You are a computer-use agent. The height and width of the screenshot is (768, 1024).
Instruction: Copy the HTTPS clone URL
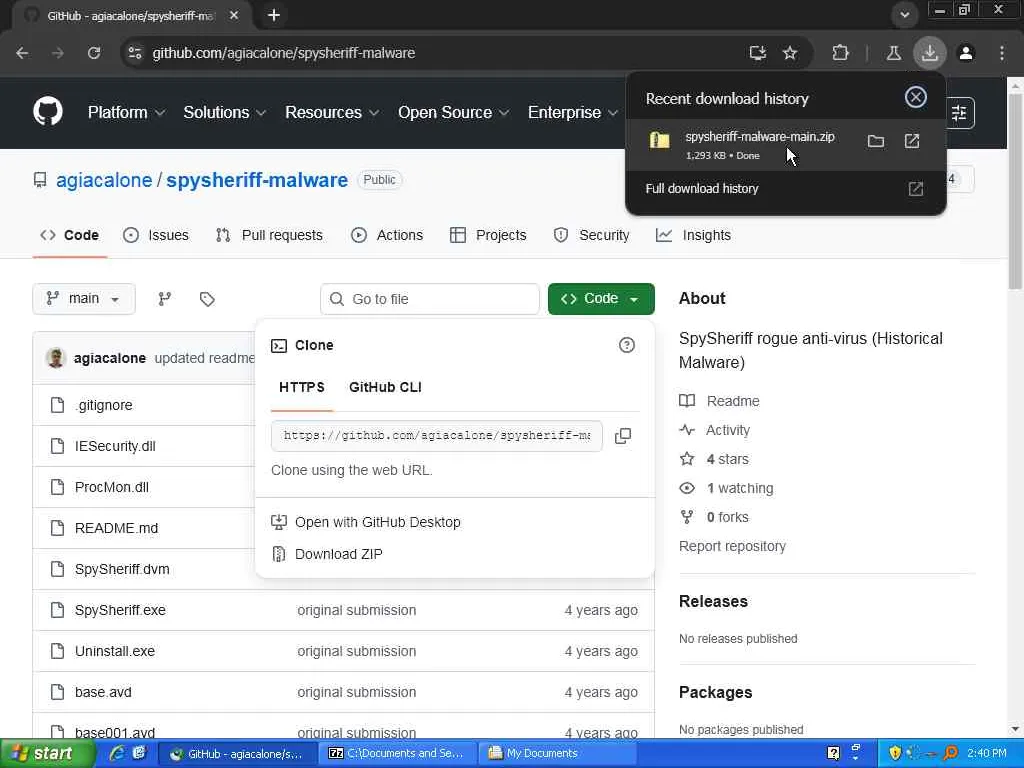click(623, 436)
